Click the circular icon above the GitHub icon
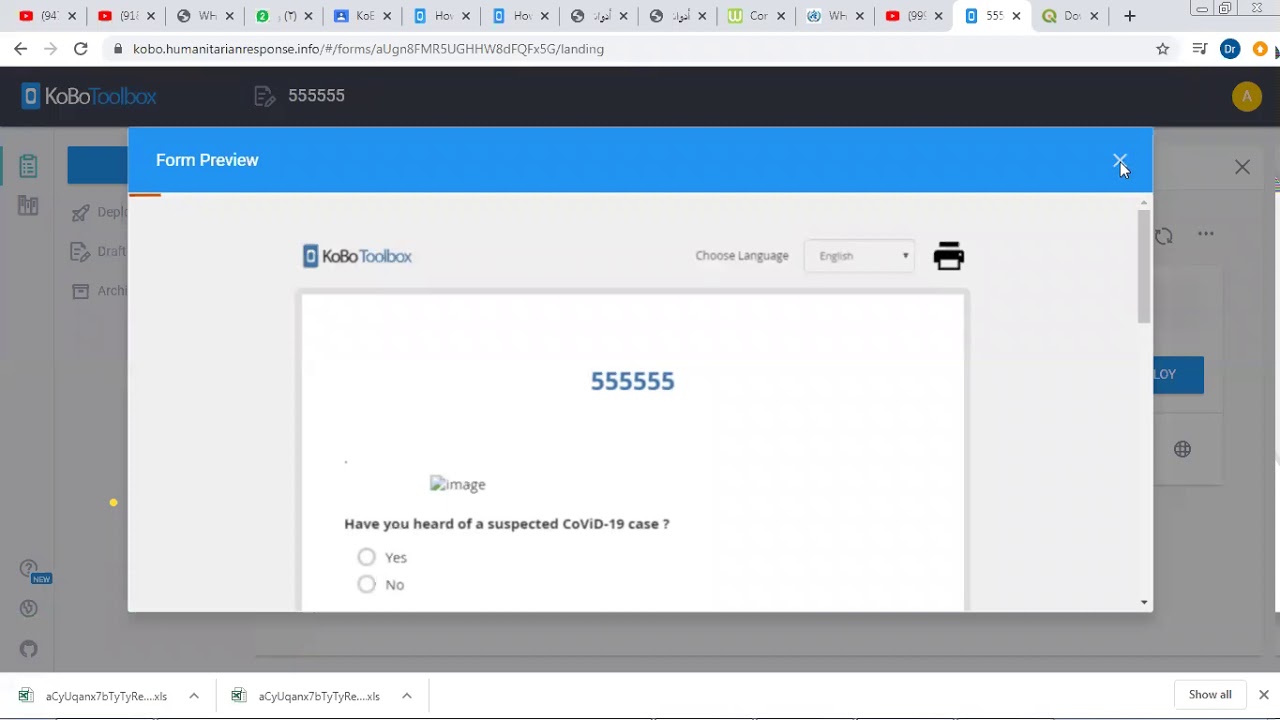Viewport: 1280px width, 720px height. pos(28,608)
